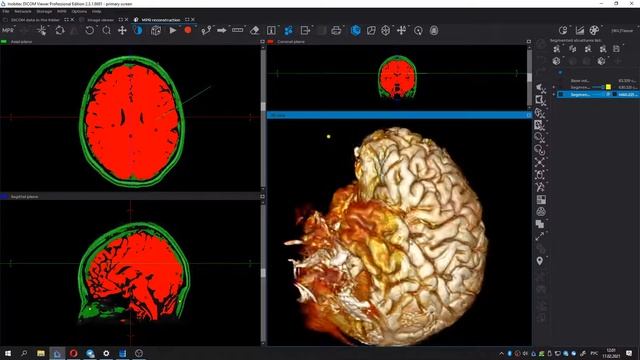This screenshot has height=360, width=640.
Task: Open the MPR mode button in toolbar
Action: (x=8, y=30)
